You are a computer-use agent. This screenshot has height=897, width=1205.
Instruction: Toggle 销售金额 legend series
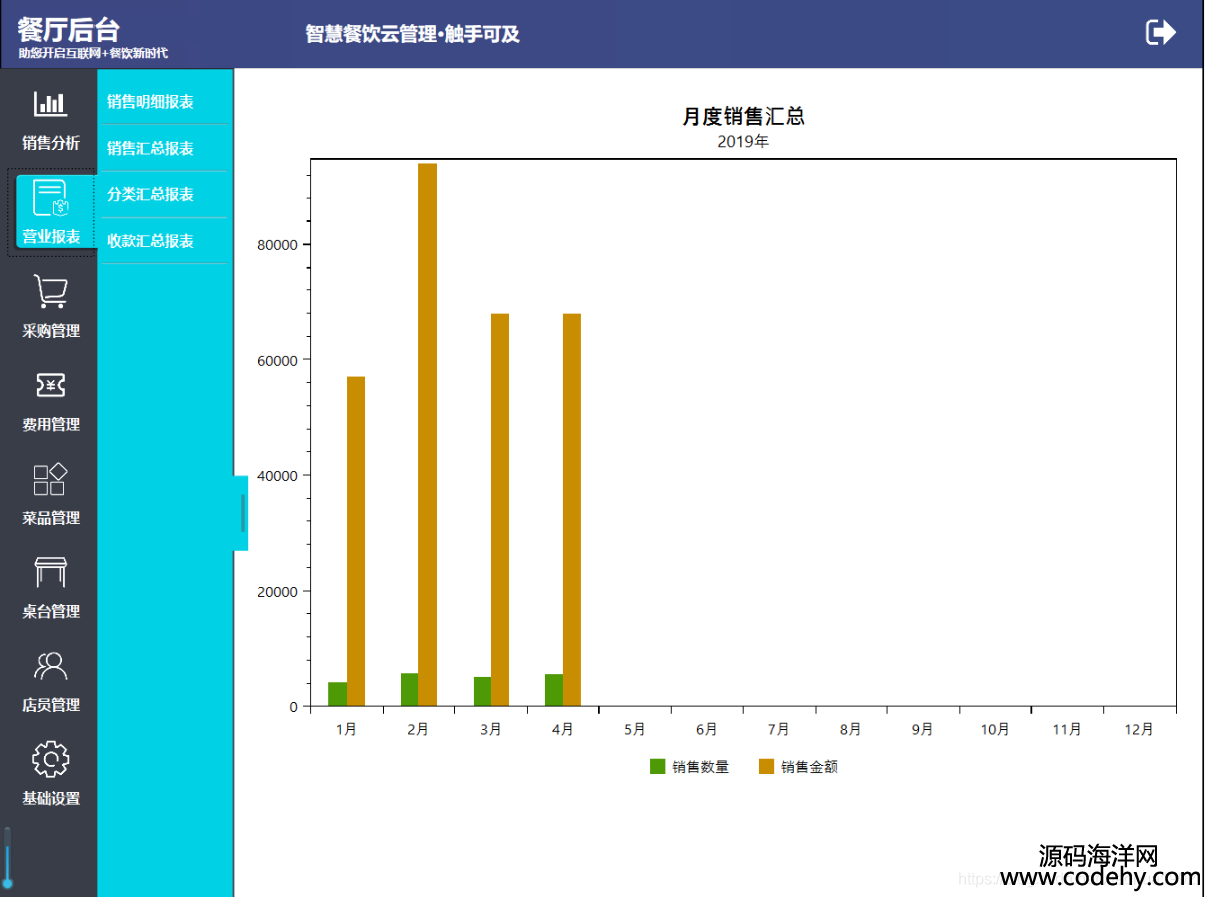pyautogui.click(x=798, y=767)
